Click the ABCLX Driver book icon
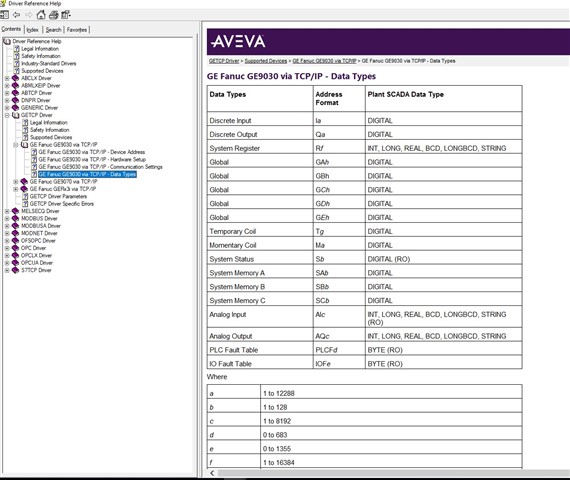 coord(15,78)
